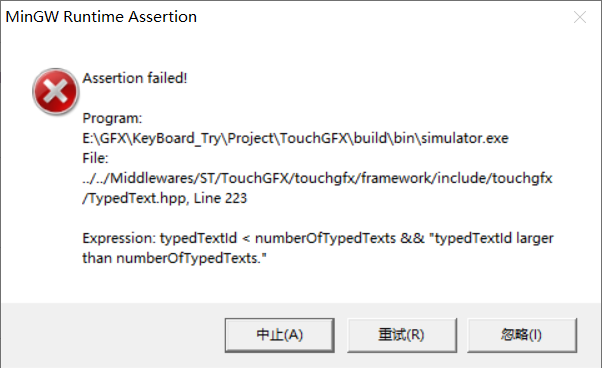Click the 'Line 223' text

(x=220, y=198)
